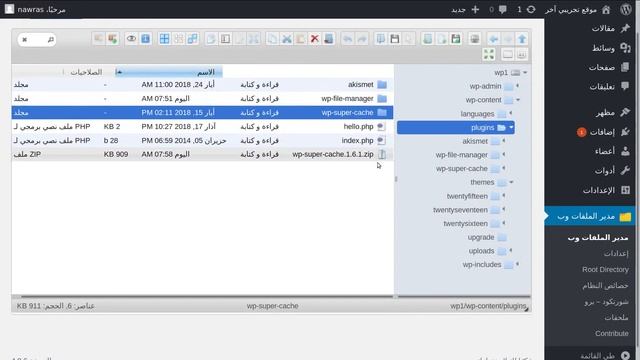The height and width of the screenshot is (360, 640).
Task: Collapse wp-content folder in tree
Action: [x=518, y=100]
